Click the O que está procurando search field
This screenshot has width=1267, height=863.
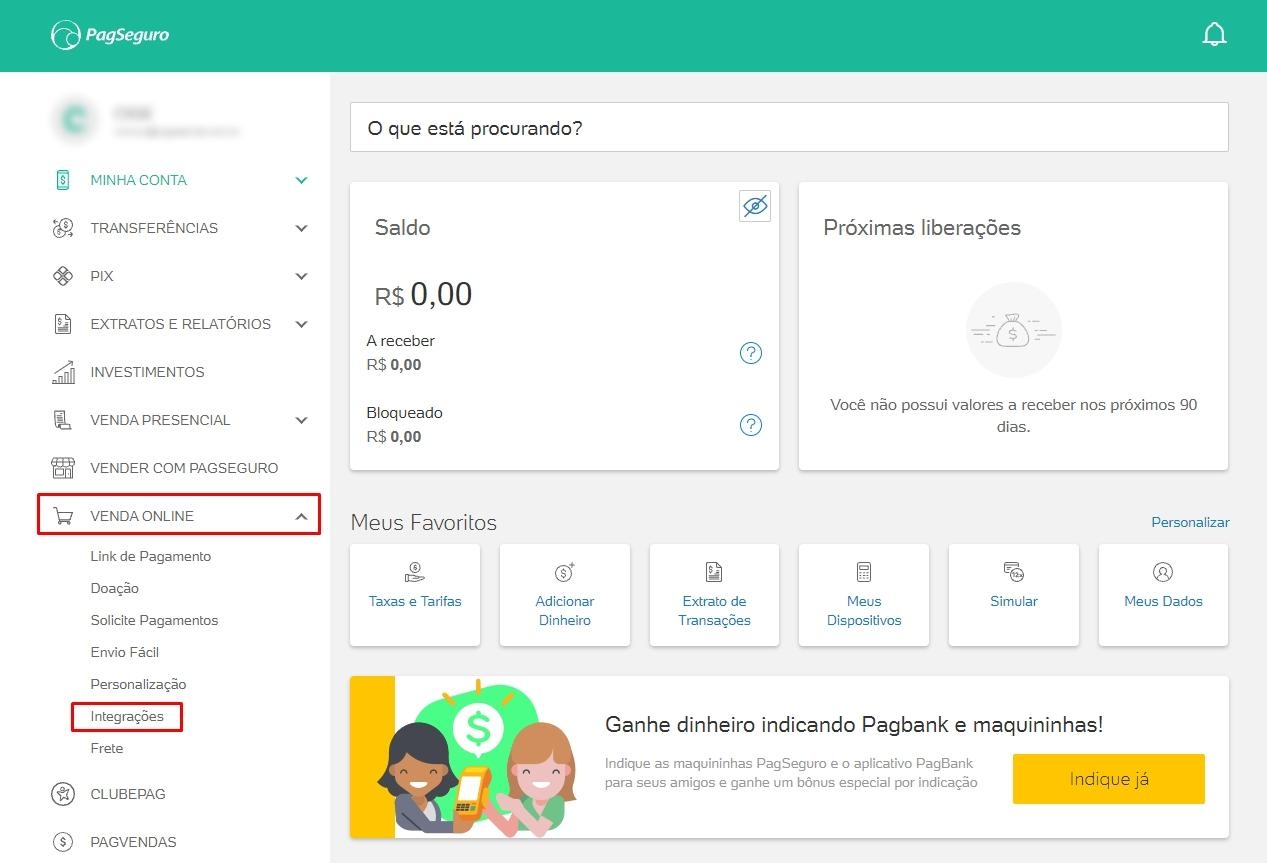(x=788, y=128)
